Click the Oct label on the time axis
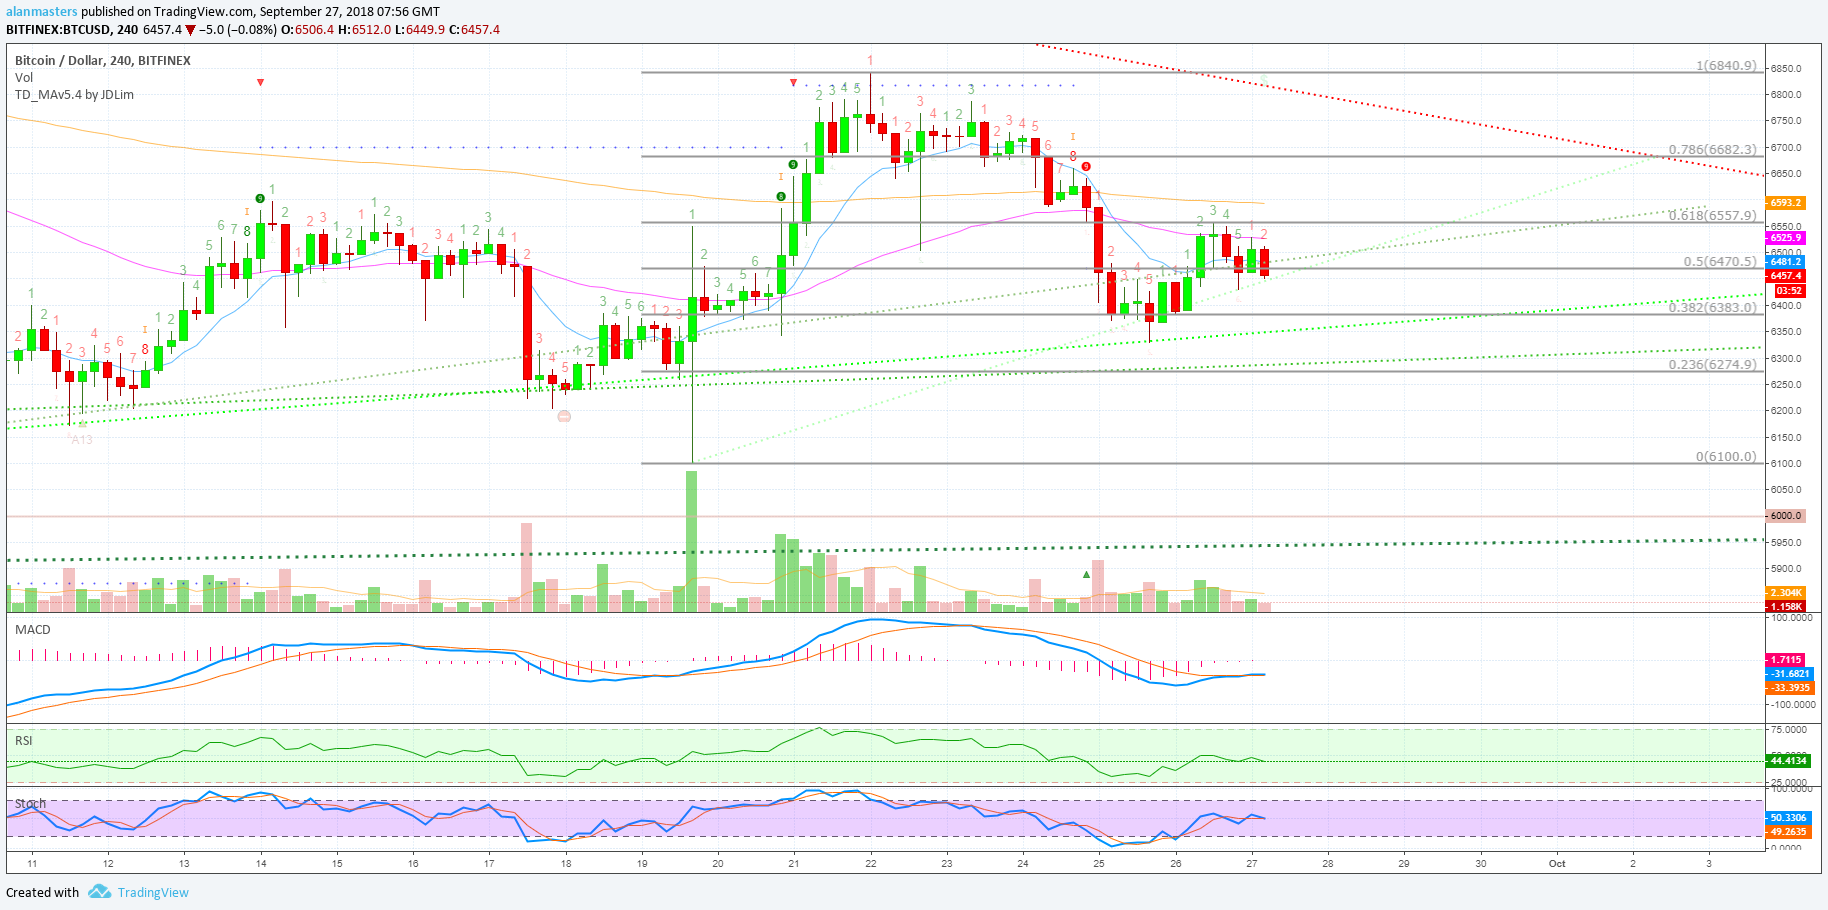This screenshot has height=910, width=1828. [1556, 863]
